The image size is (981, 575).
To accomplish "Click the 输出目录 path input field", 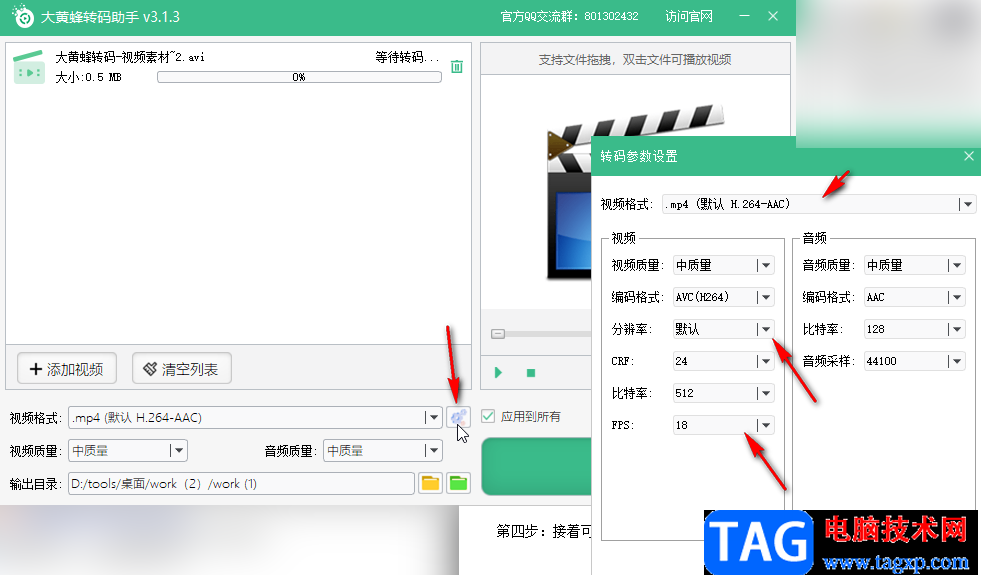I will [x=241, y=484].
